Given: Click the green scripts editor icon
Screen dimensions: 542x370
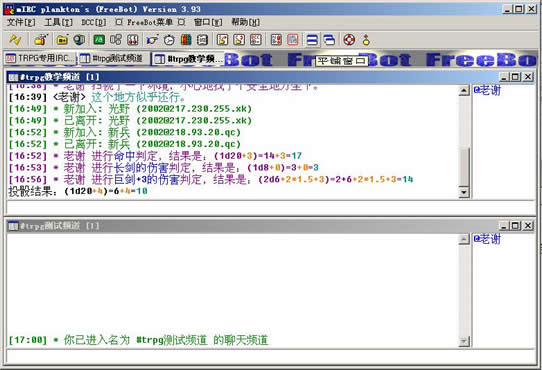Looking at the screenshot, I should pos(99,40).
